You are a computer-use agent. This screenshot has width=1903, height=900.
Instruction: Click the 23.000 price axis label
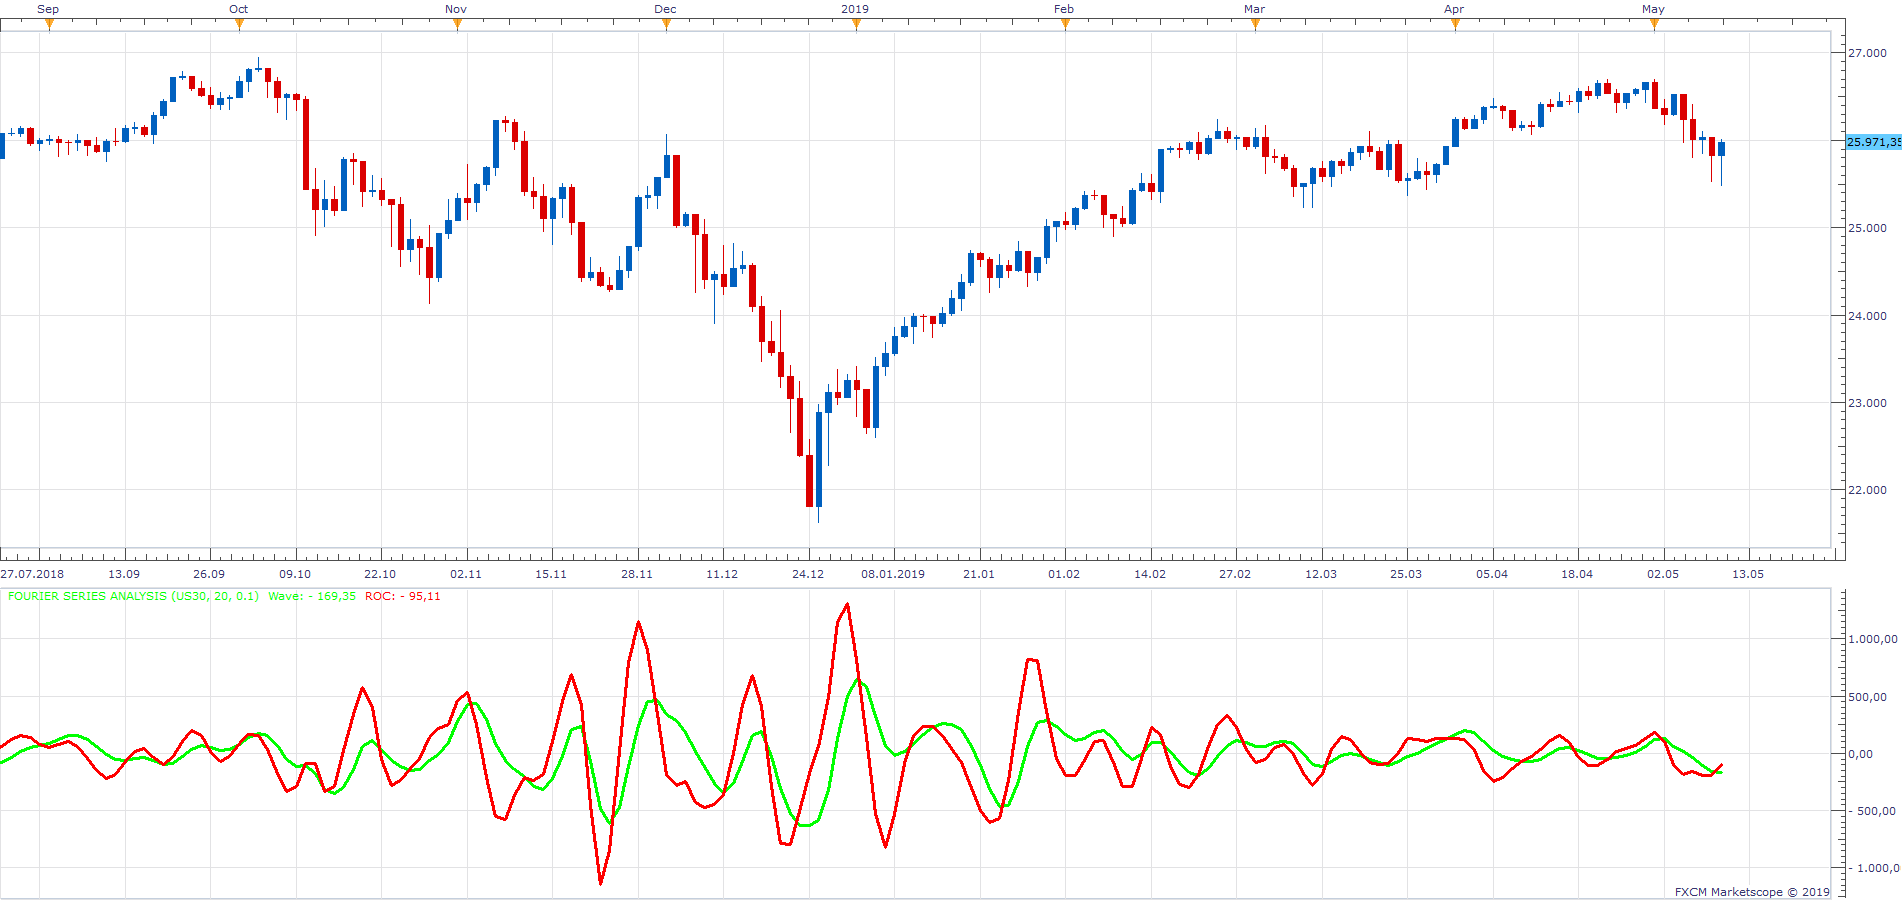1867,403
